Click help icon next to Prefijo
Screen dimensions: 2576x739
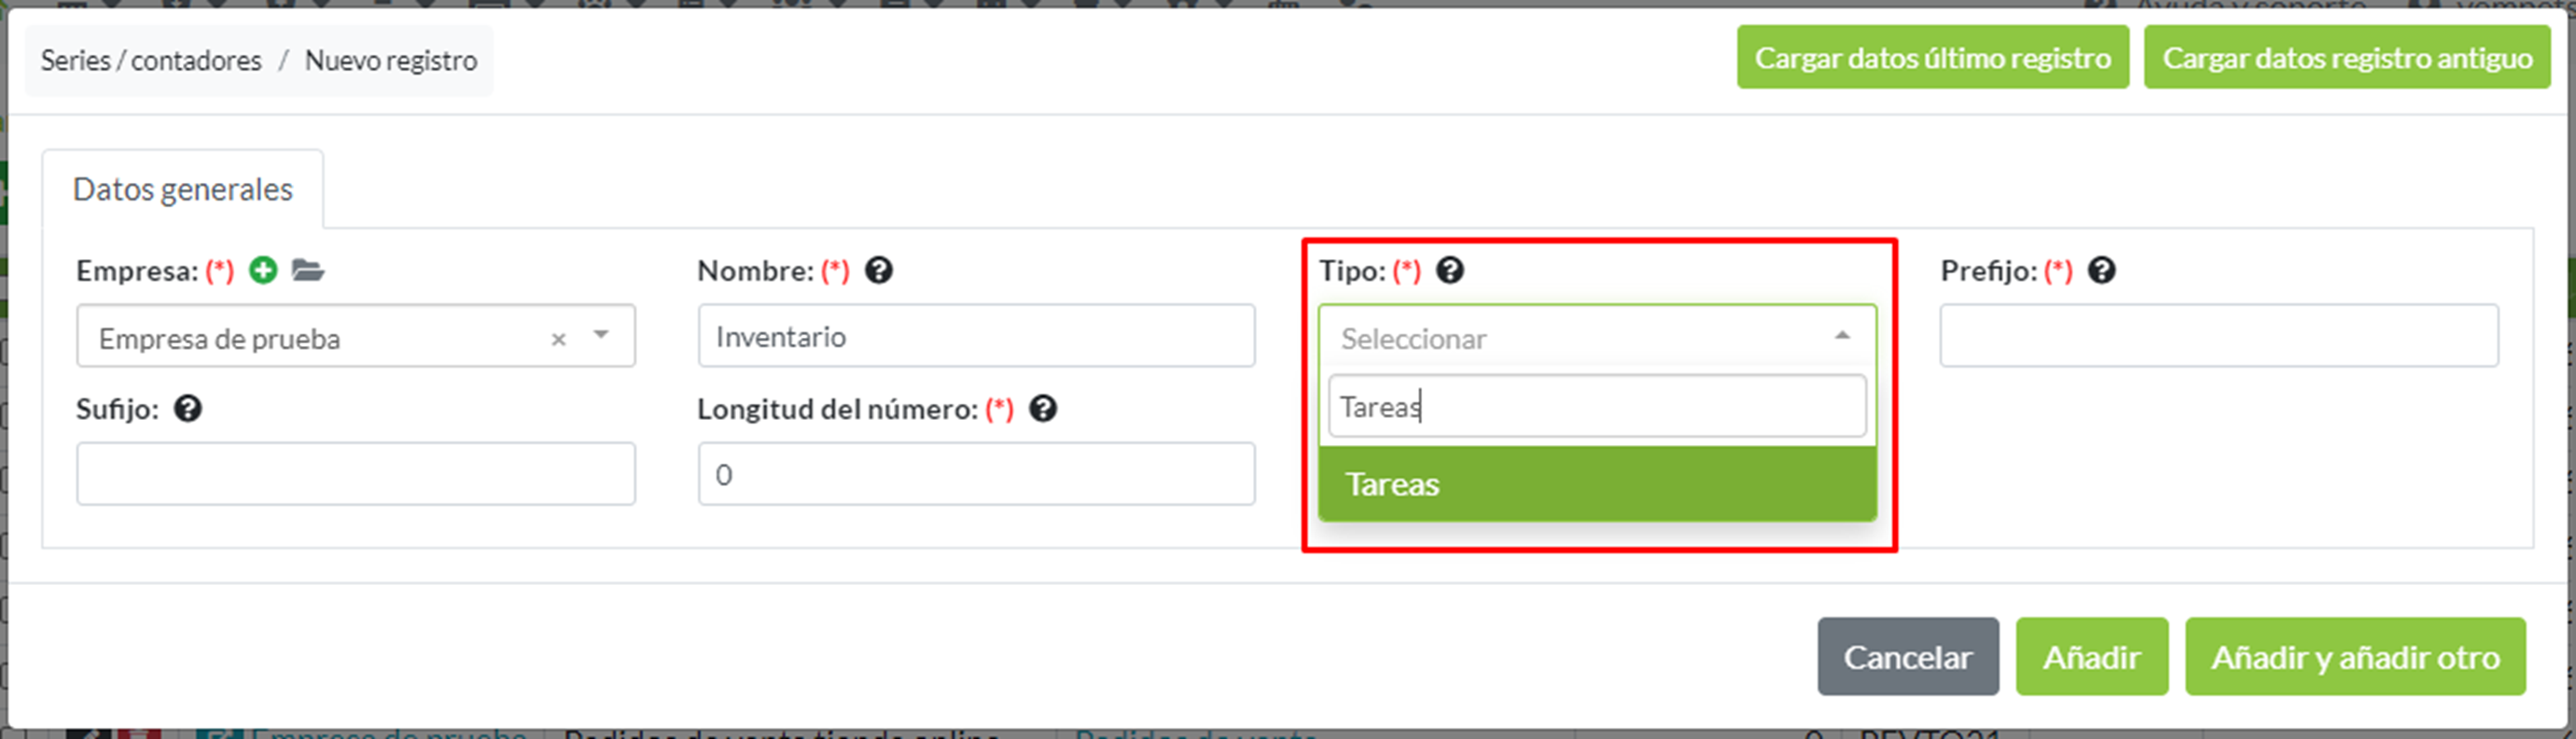coord(2102,270)
